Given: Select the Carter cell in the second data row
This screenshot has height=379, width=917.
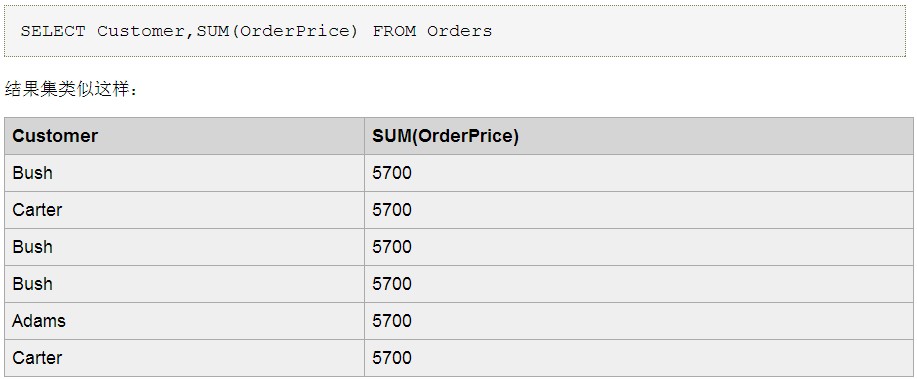Looking at the screenshot, I should 184,210.
